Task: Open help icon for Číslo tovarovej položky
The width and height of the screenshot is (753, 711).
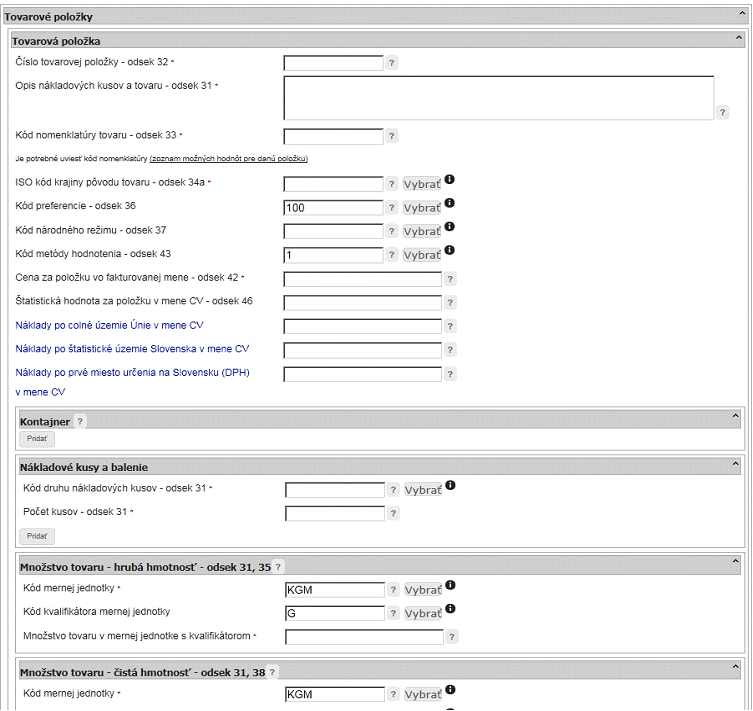Action: tap(391, 63)
